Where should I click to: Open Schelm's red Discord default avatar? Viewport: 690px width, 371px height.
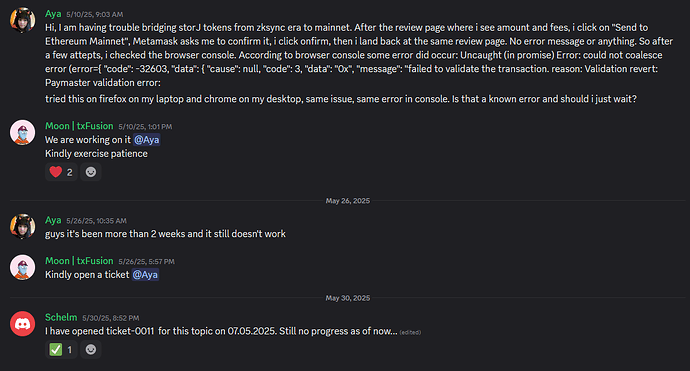(x=22, y=323)
